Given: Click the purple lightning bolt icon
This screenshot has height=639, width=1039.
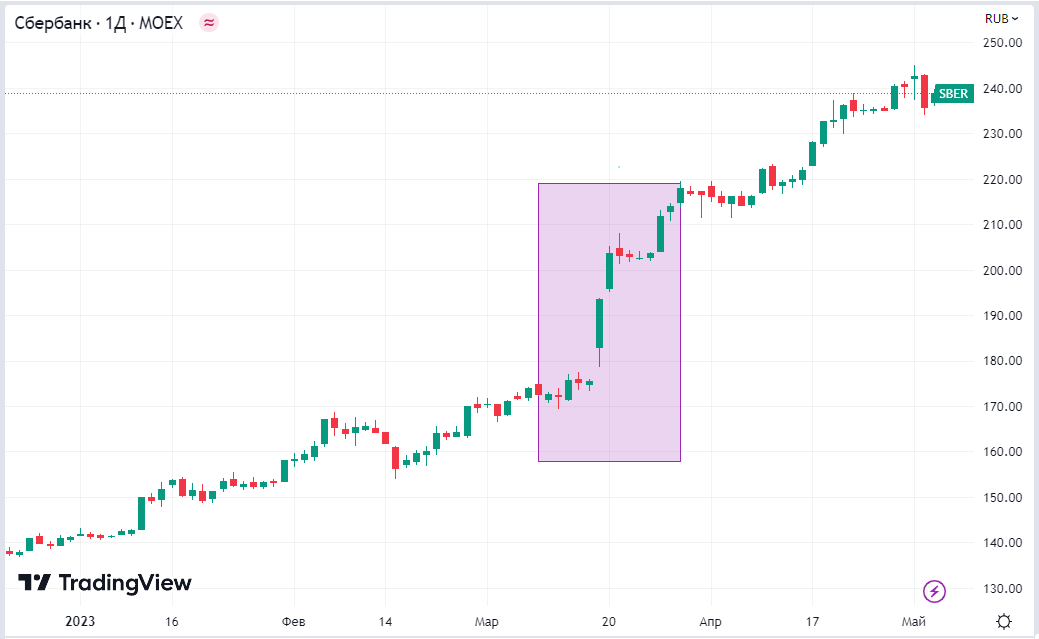Looking at the screenshot, I should click(935, 591).
